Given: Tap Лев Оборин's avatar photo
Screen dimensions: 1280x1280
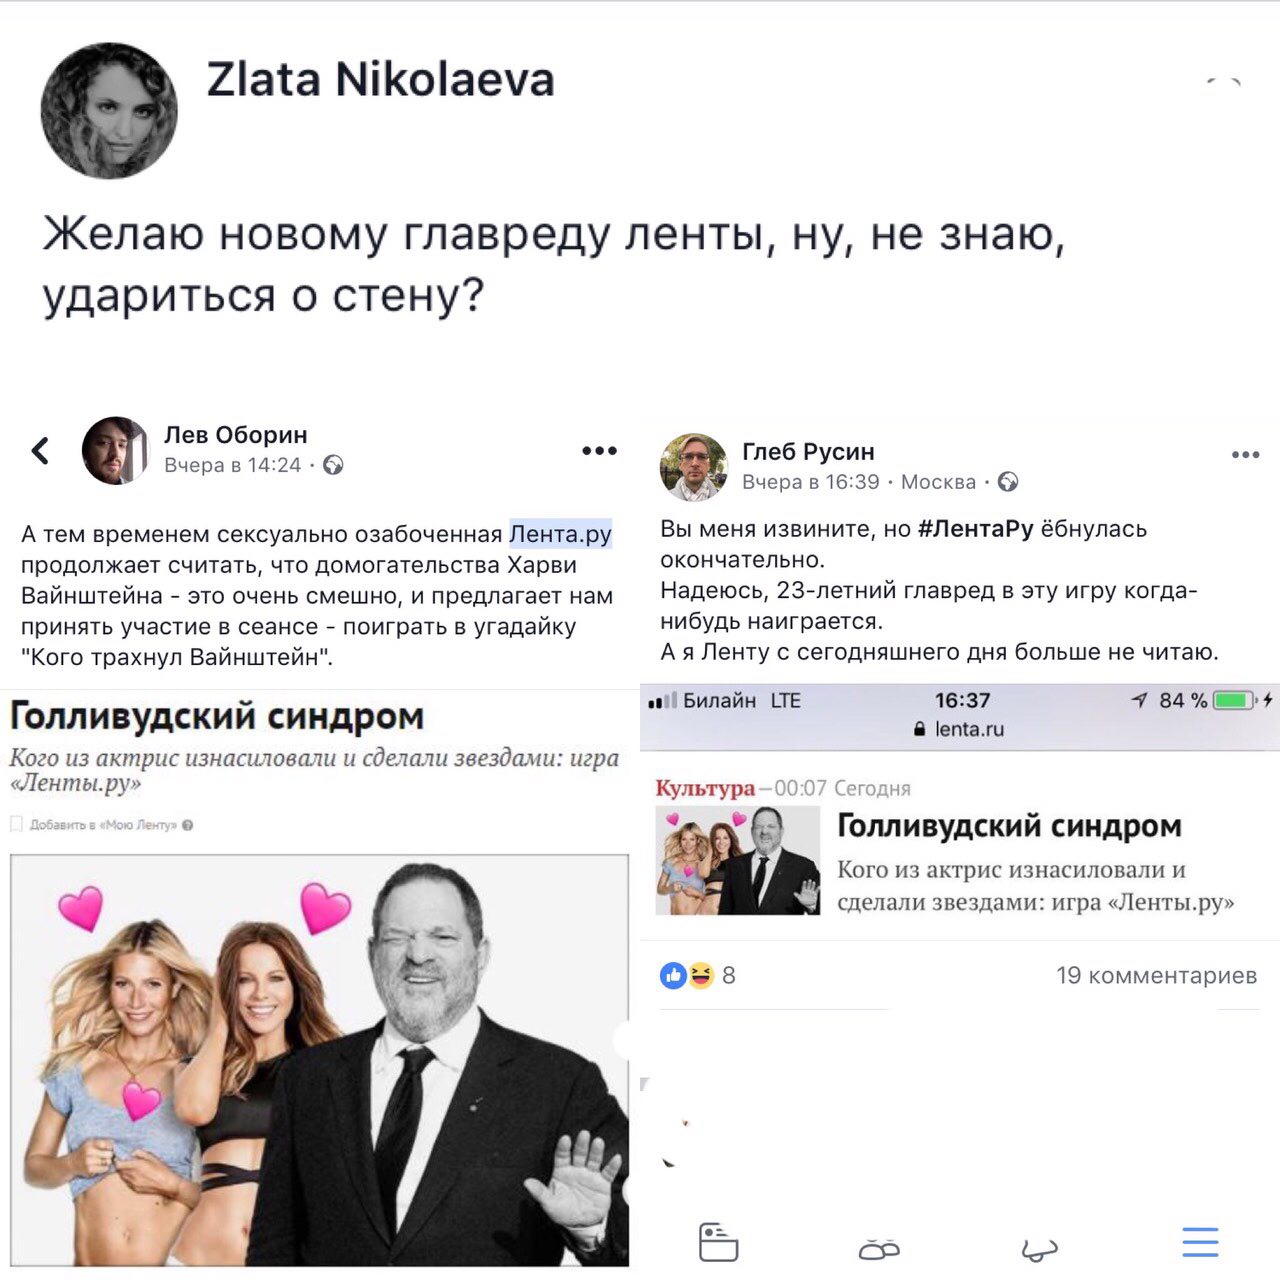Looking at the screenshot, I should pyautogui.click(x=116, y=451).
